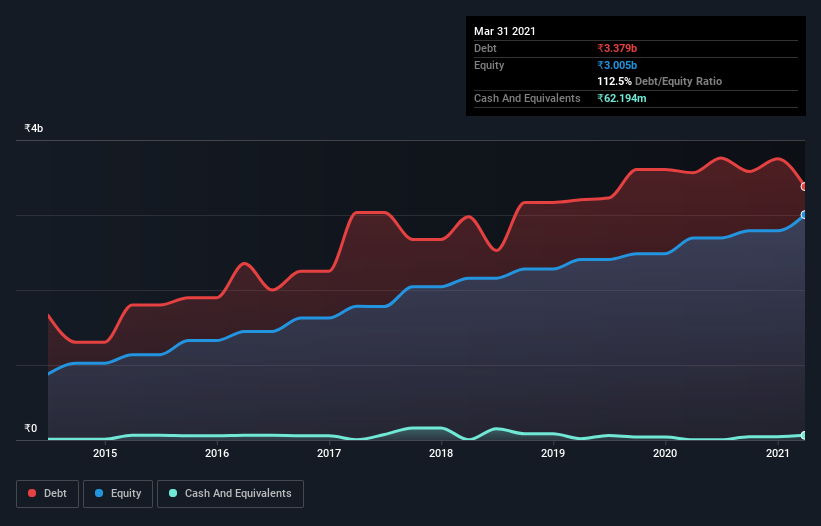Click the ₹62.194m cash value
This screenshot has width=821, height=526.
(622, 98)
